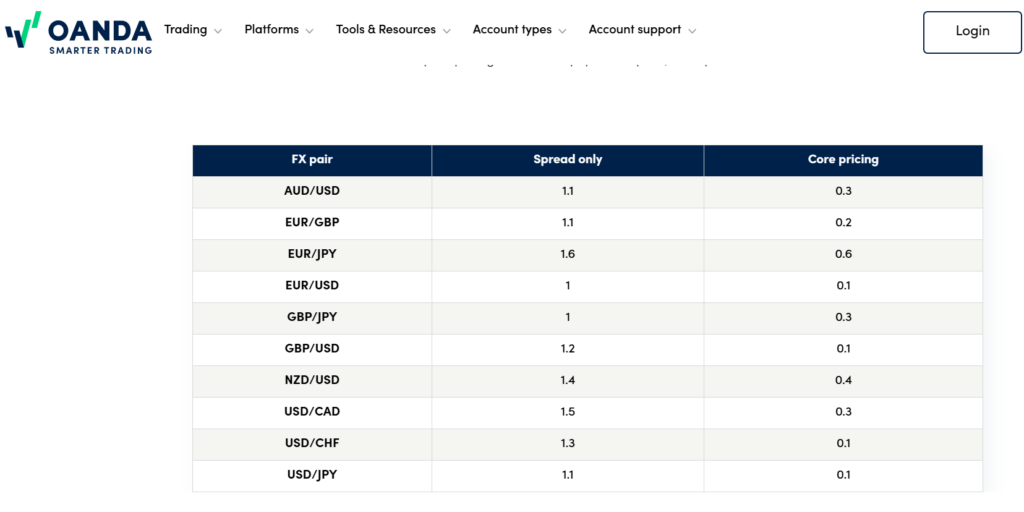This screenshot has width=1024, height=512.
Task: Select the Spread only column header
Action: point(568,161)
